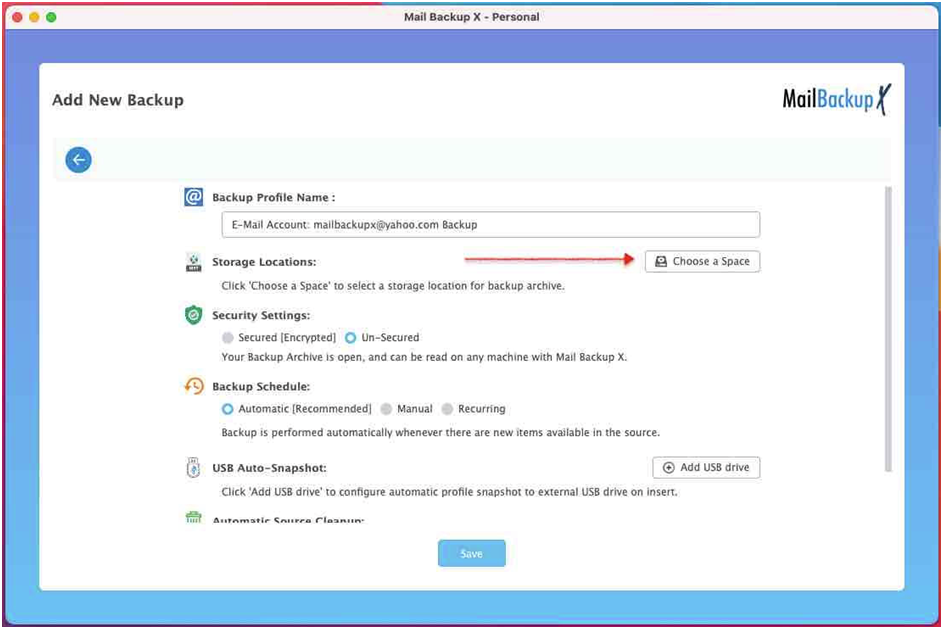Click the Backup Schedule label

point(261,386)
